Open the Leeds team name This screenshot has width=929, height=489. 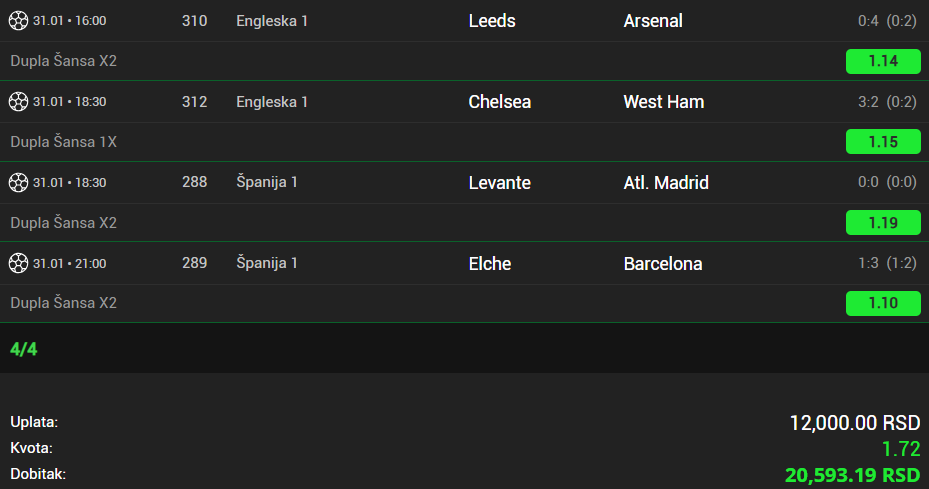click(492, 21)
